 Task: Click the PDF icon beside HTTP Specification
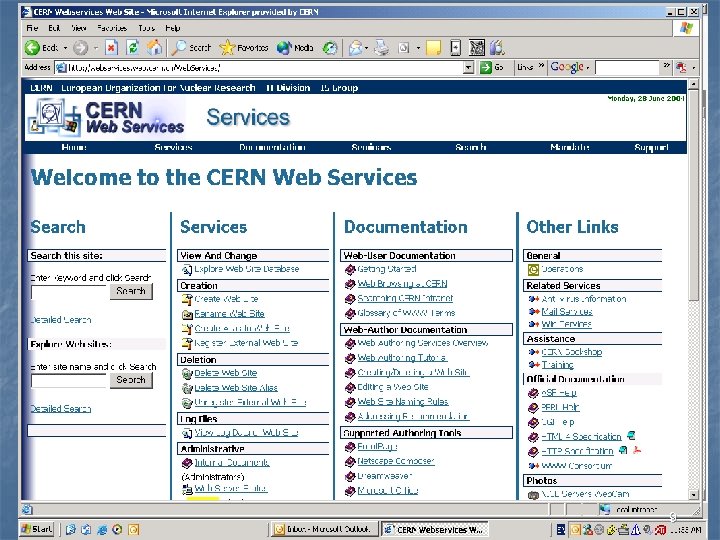click(636, 450)
